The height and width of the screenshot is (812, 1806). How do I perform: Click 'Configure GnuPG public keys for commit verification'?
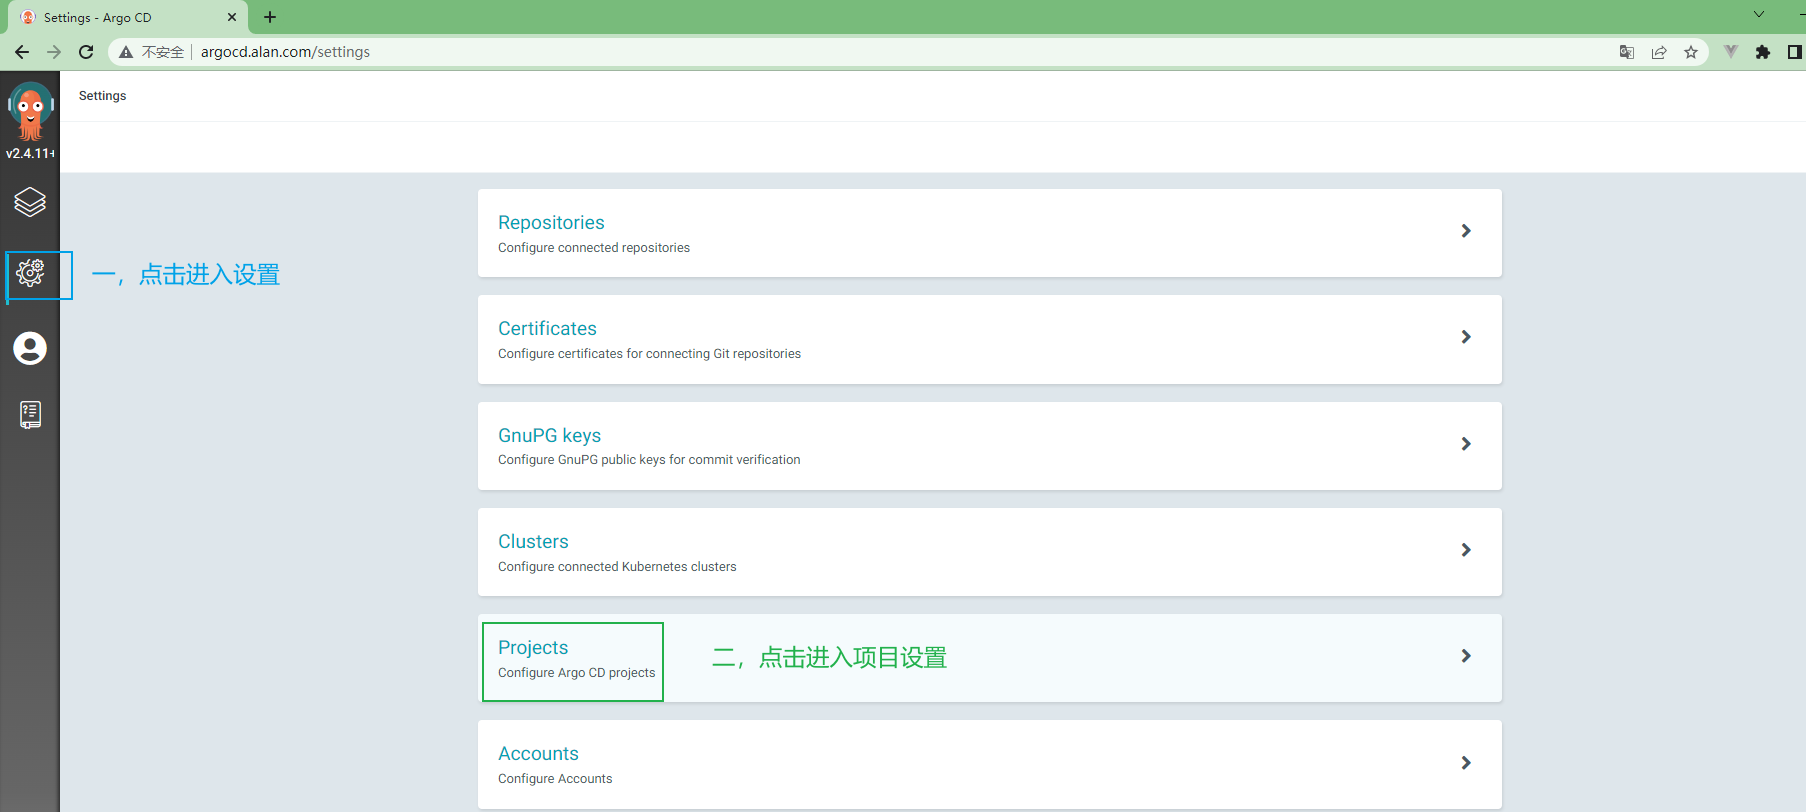649,460
